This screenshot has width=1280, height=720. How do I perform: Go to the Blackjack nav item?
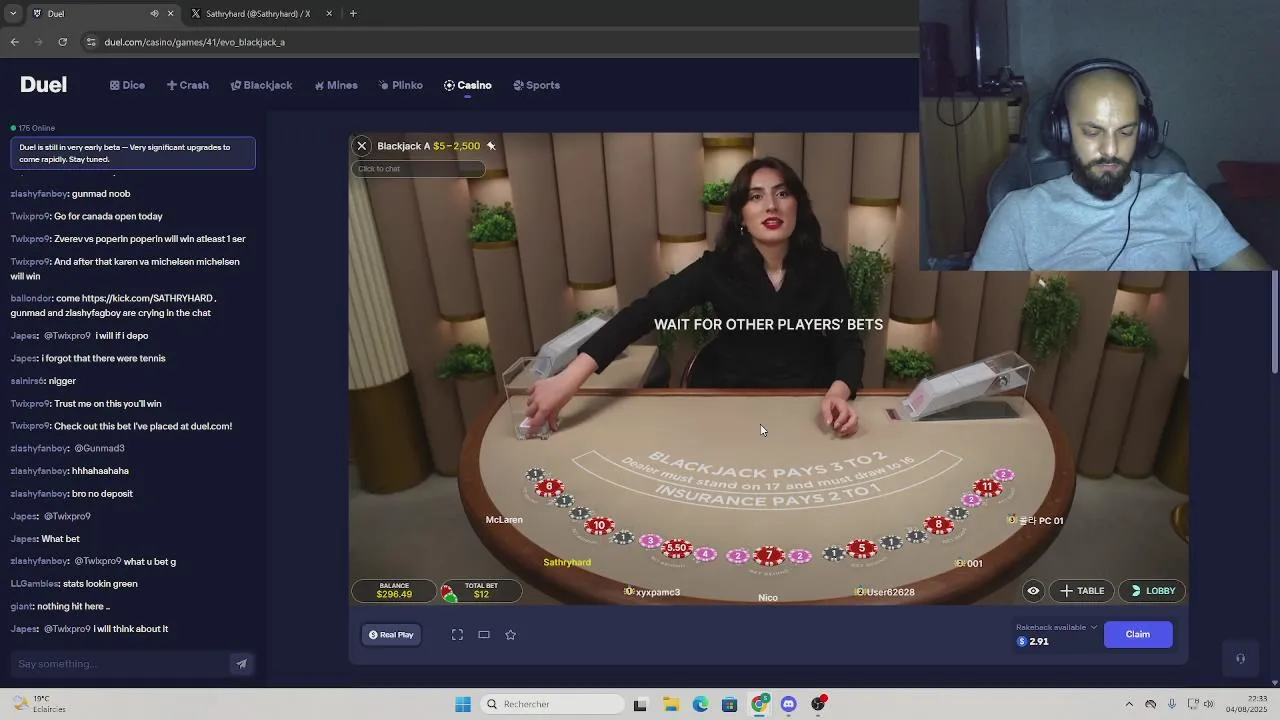click(261, 85)
